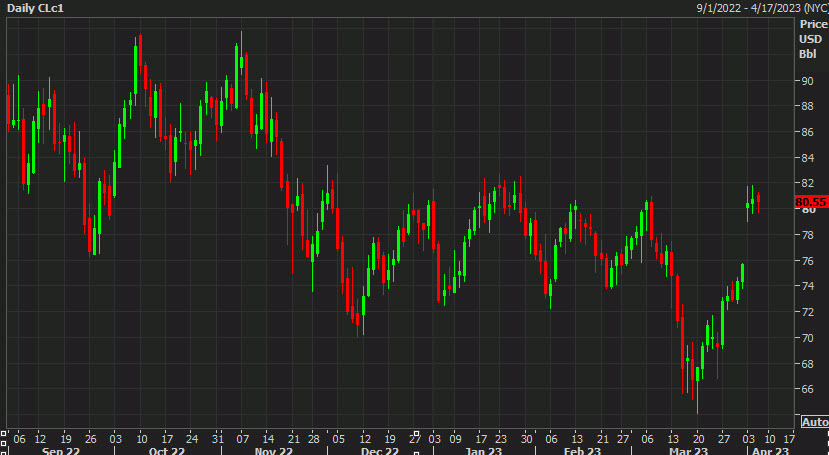Click the small square handle above Dec 27 label
Screen dimensions: 829x455
pos(416,433)
